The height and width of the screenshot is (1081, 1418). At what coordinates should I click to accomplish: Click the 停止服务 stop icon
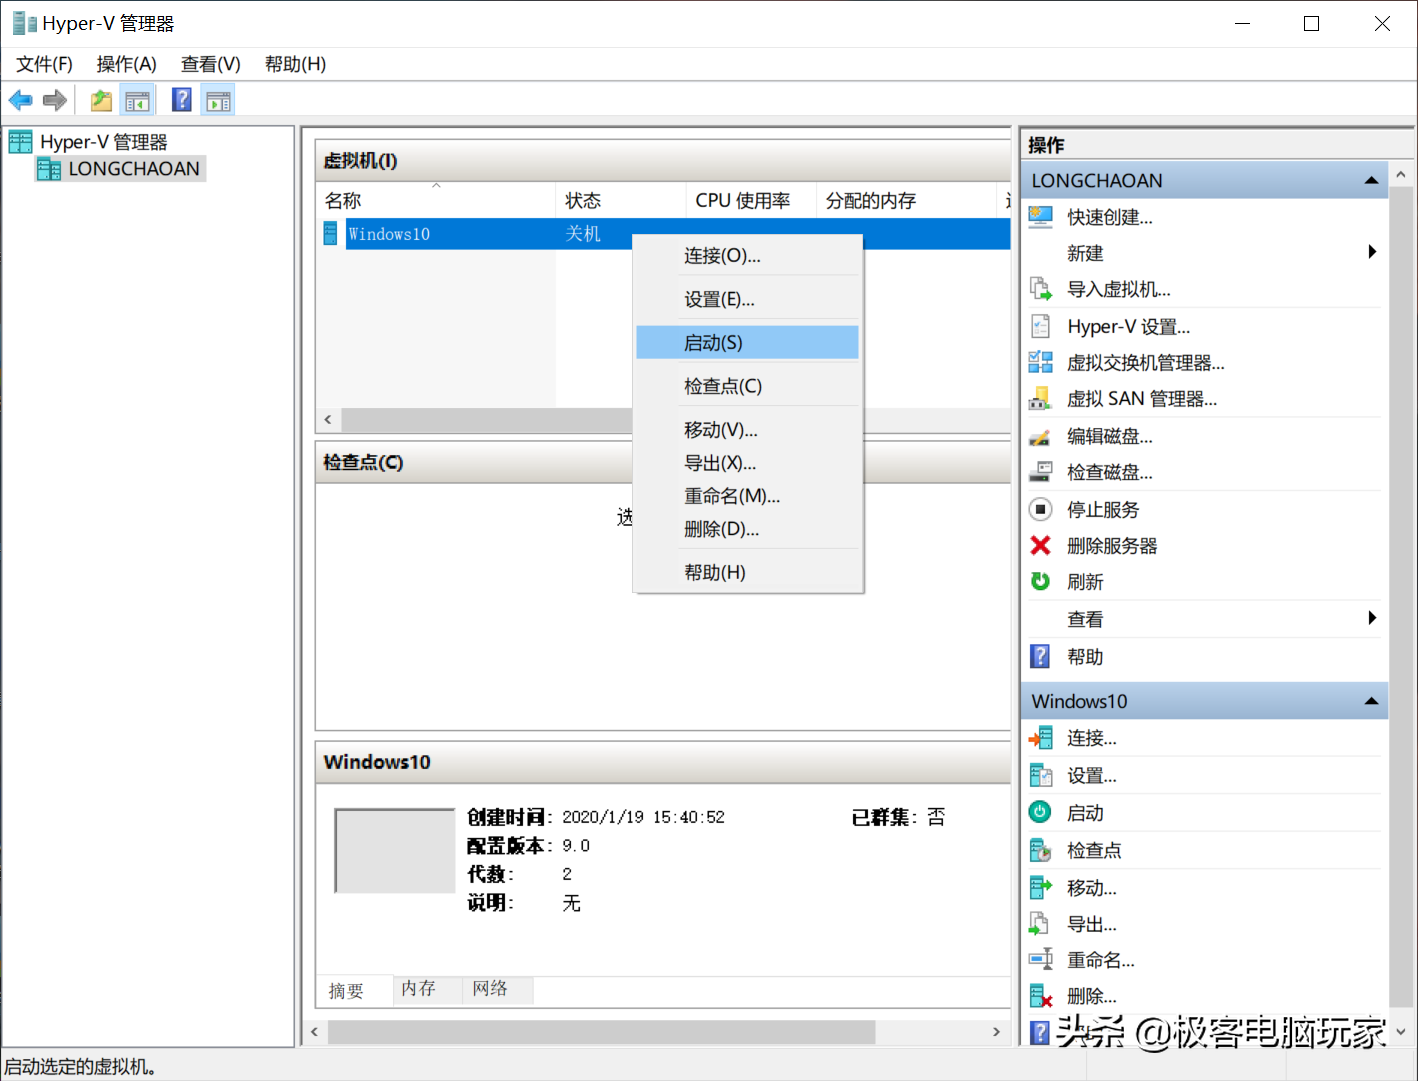tap(1041, 509)
